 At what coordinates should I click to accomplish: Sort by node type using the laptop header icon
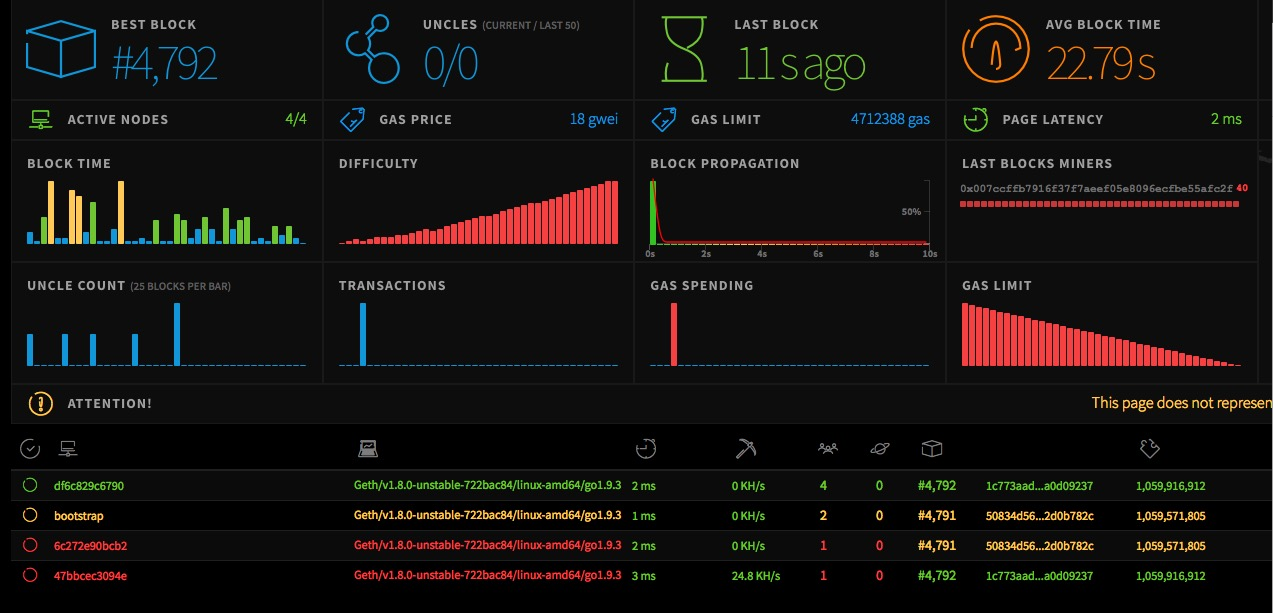[368, 449]
